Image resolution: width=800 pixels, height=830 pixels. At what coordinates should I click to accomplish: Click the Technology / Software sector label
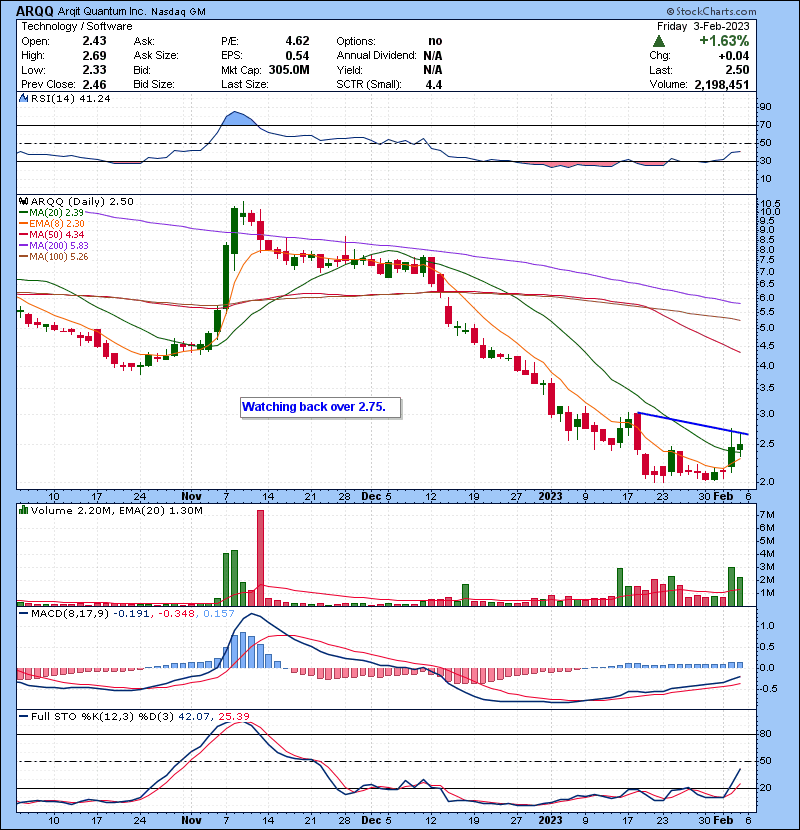click(77, 26)
